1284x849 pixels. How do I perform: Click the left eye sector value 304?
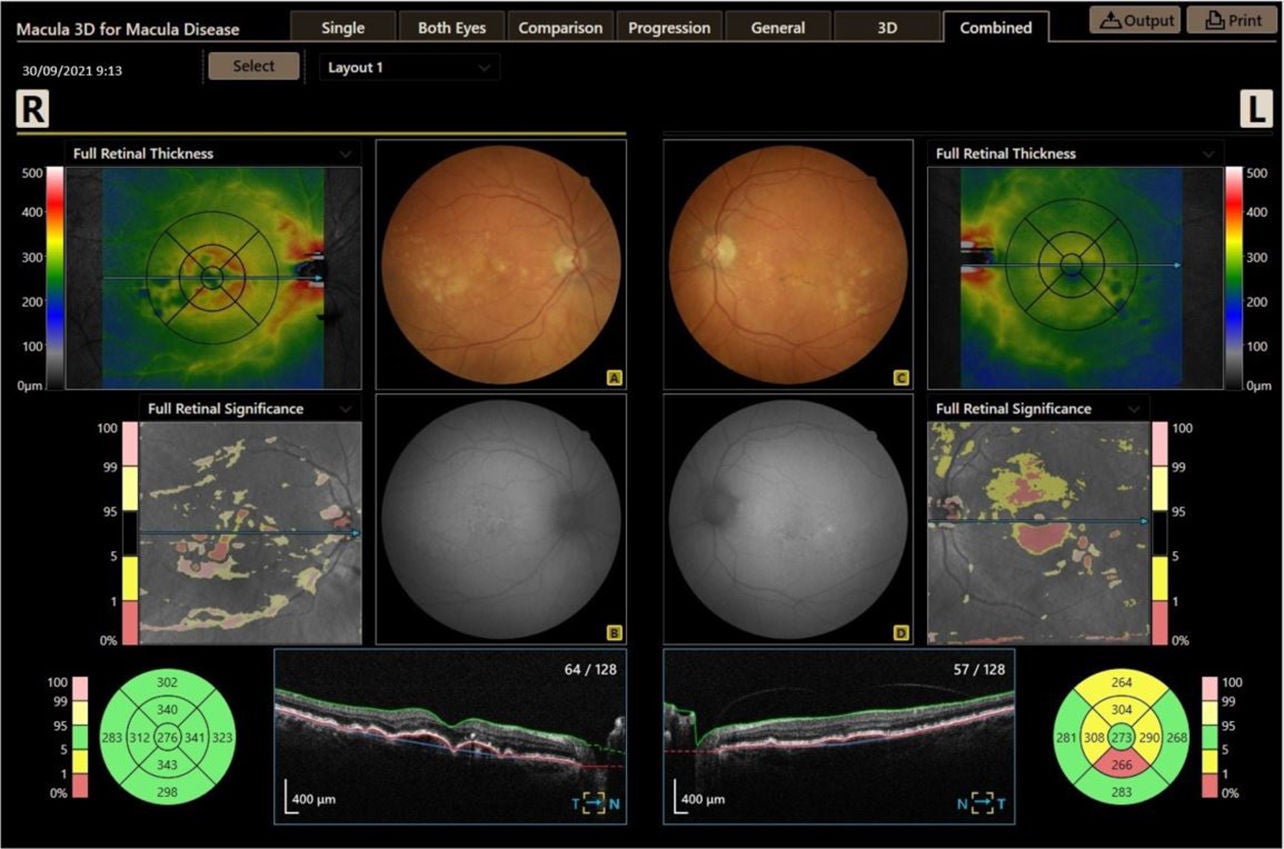(x=1120, y=709)
